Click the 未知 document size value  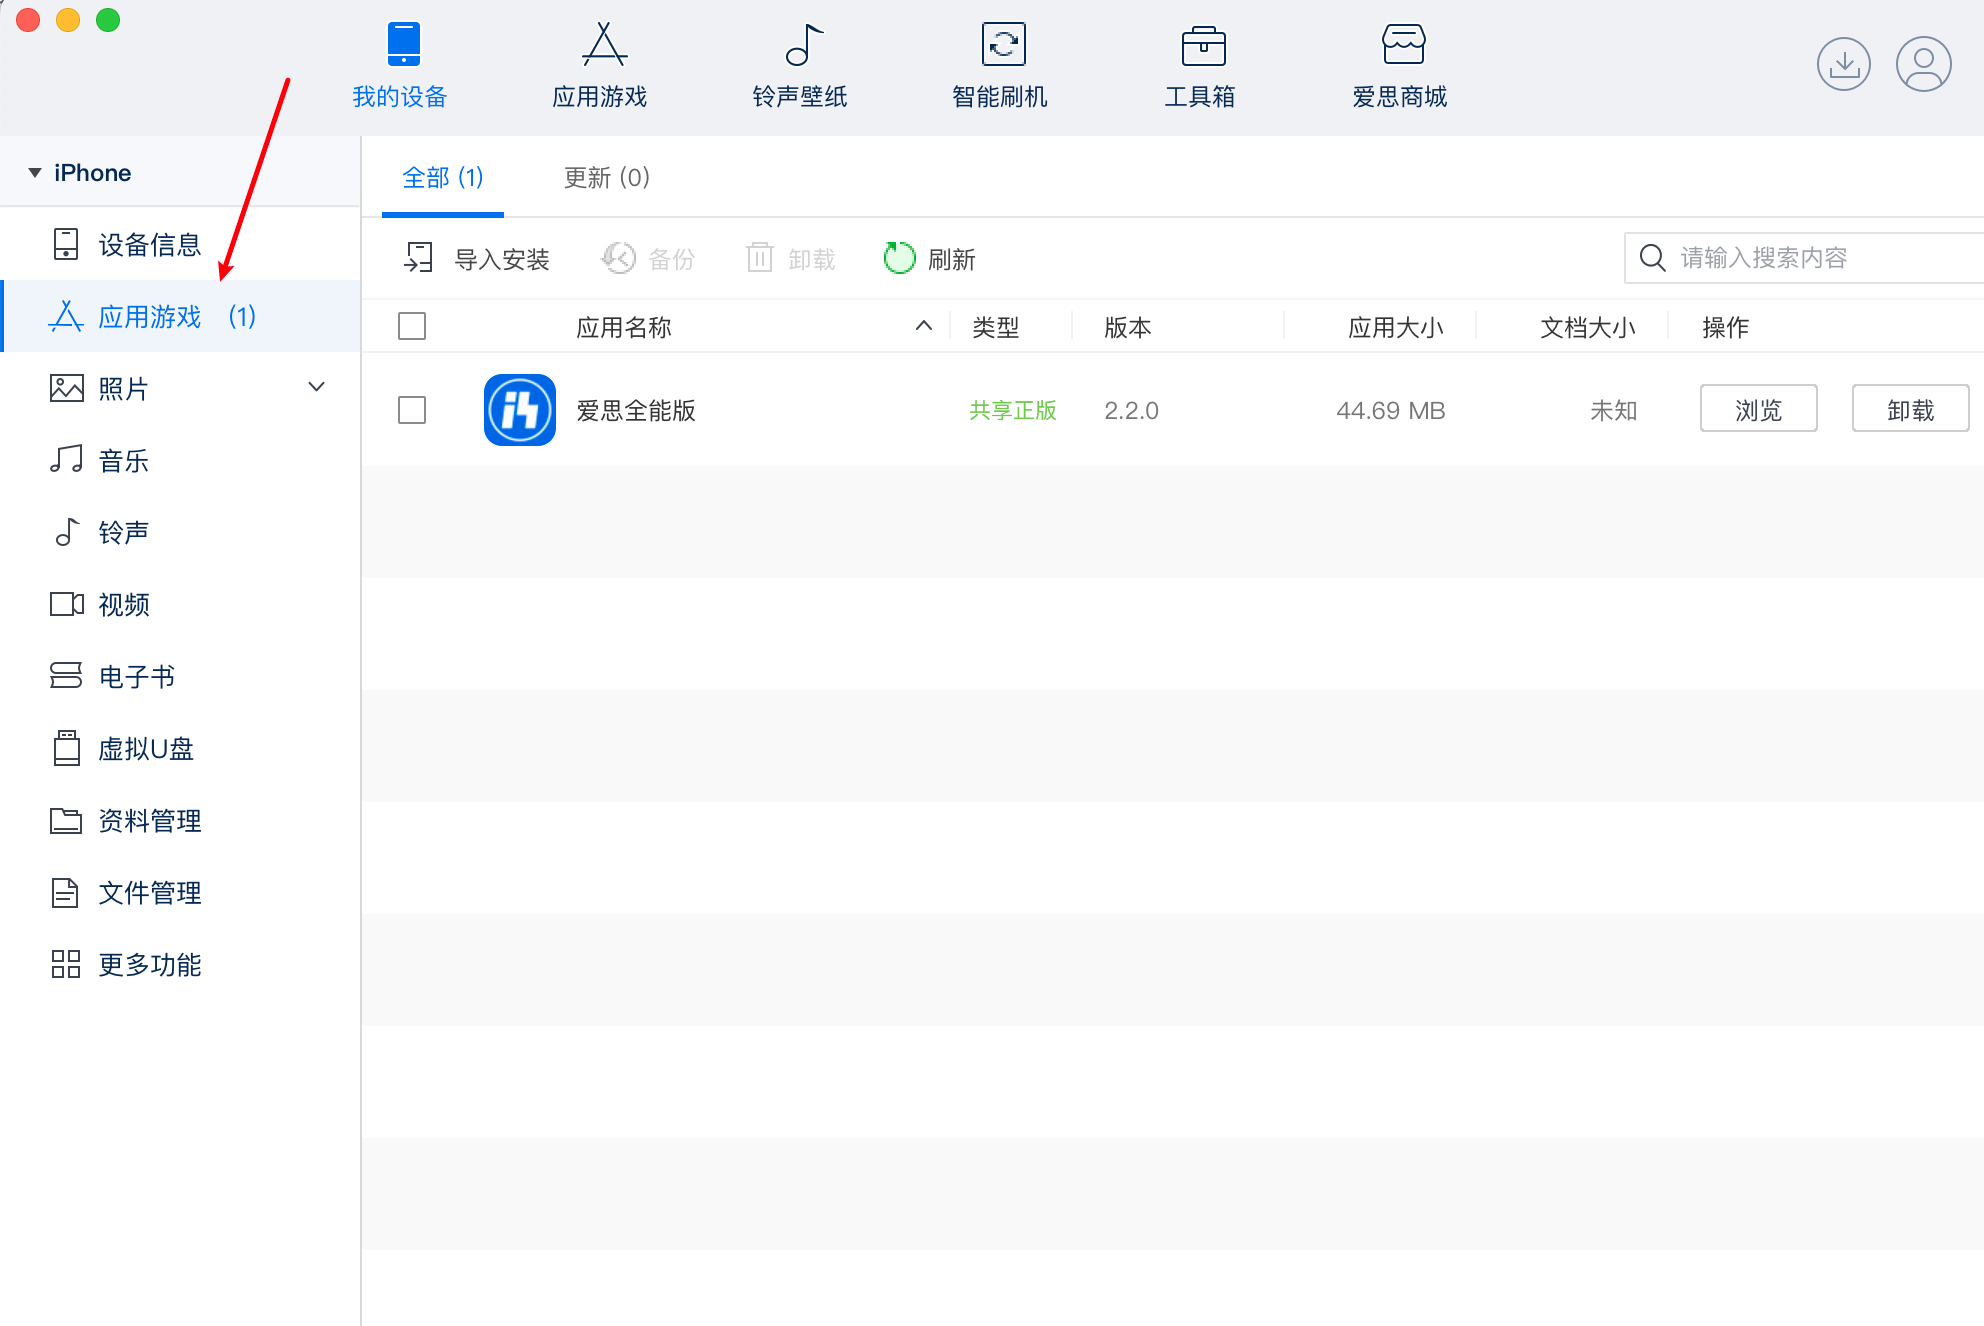point(1614,411)
